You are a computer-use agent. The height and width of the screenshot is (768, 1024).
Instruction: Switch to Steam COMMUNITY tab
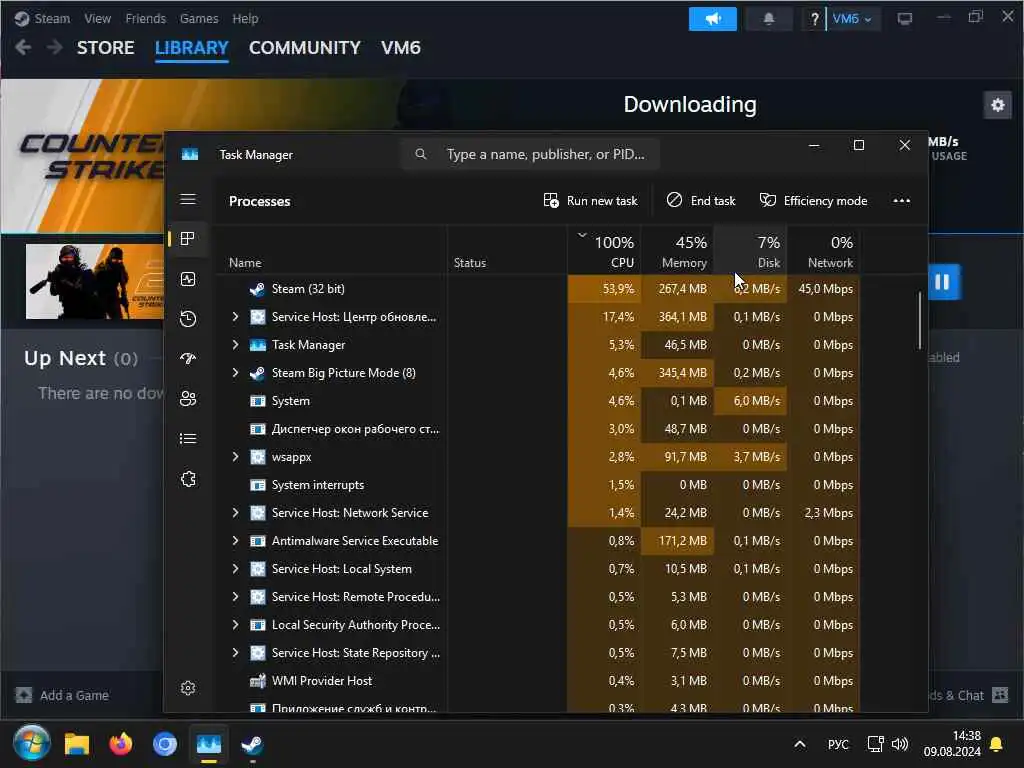click(304, 48)
